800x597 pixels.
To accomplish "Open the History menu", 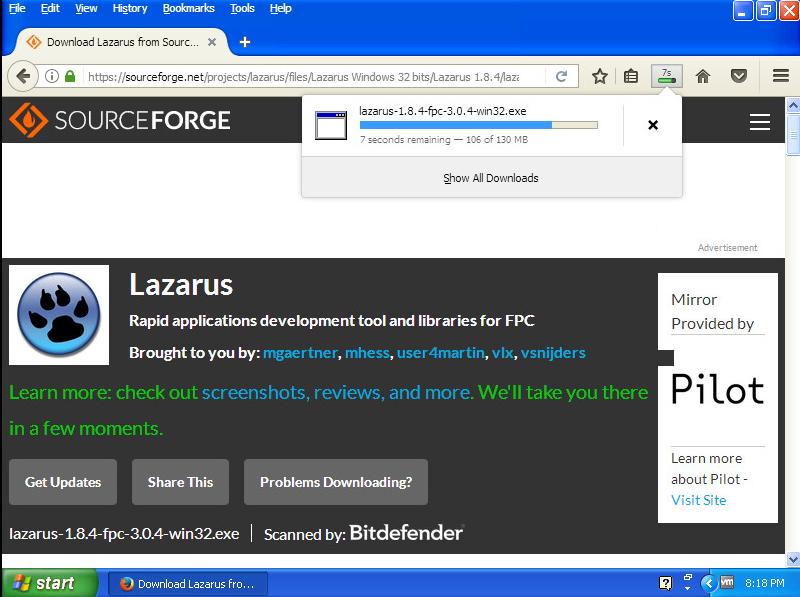I will pyautogui.click(x=130, y=8).
